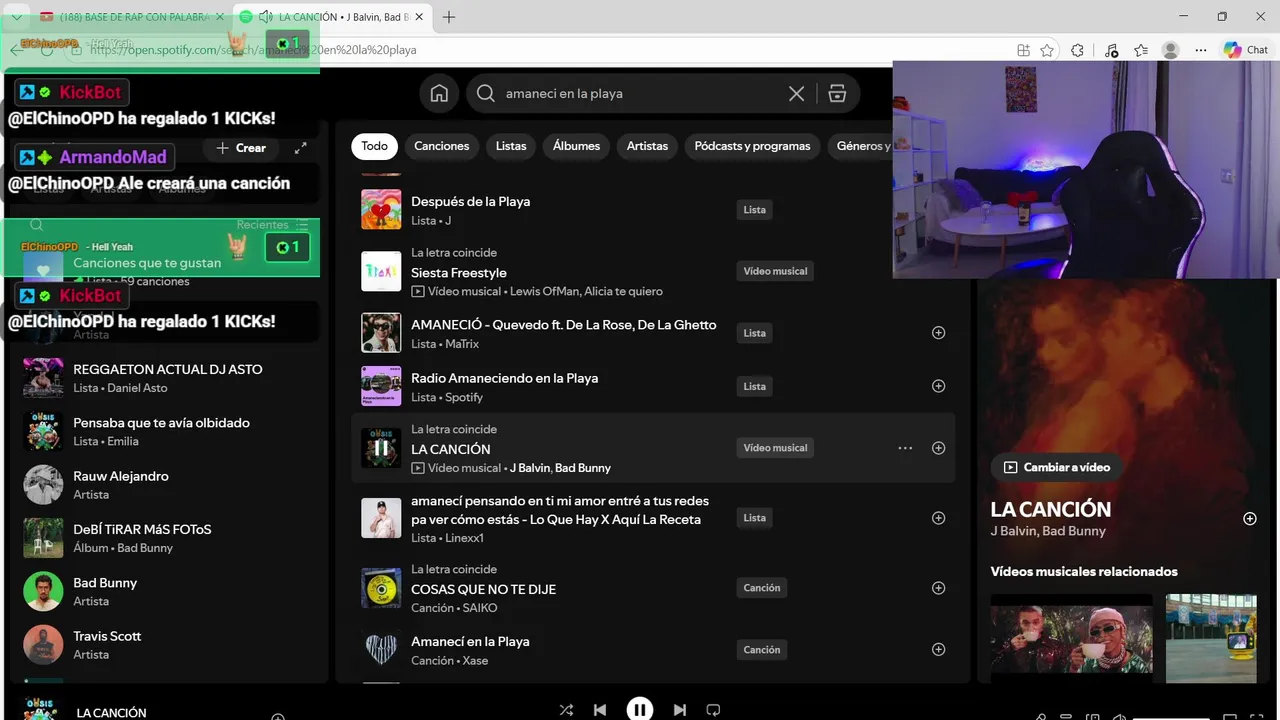Open Spotify home via house icon
This screenshot has width=1280, height=720.
point(439,93)
